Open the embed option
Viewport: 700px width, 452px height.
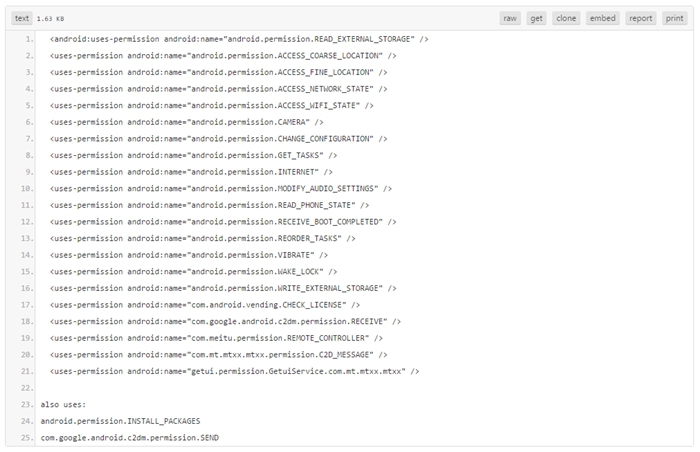pos(603,18)
